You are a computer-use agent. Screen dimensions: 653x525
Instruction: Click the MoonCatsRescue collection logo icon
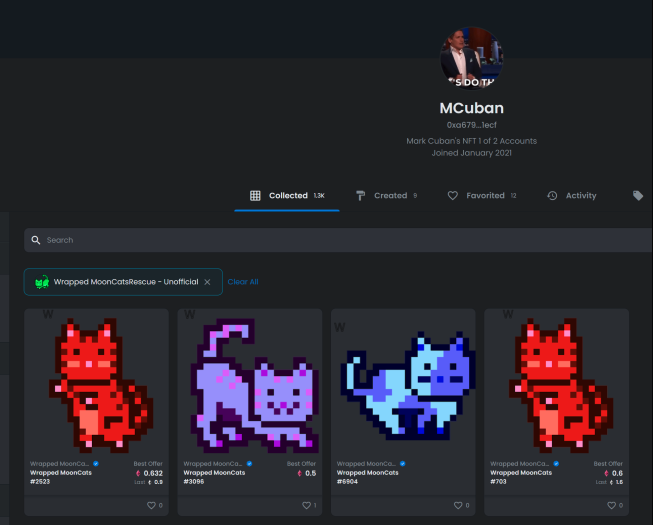(x=42, y=282)
